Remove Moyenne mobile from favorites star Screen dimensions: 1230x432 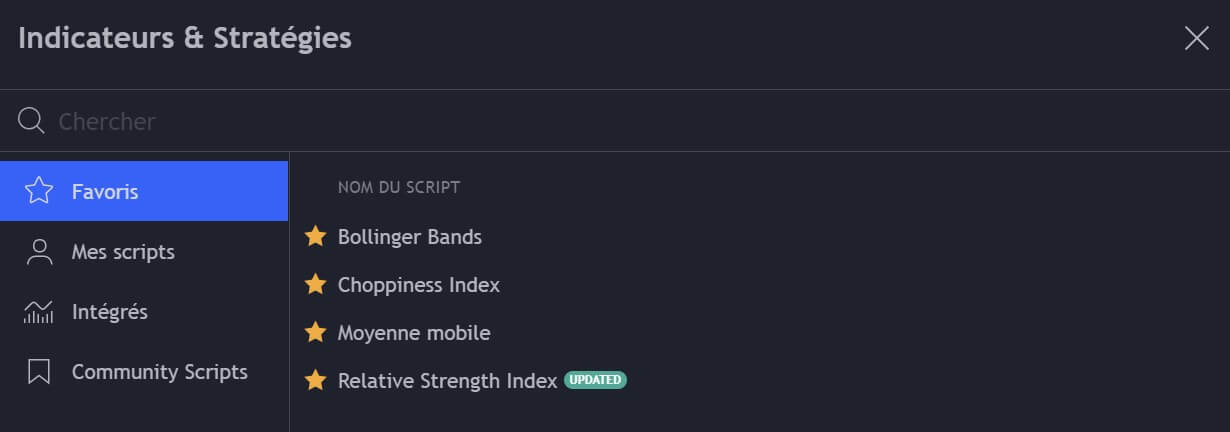316,333
